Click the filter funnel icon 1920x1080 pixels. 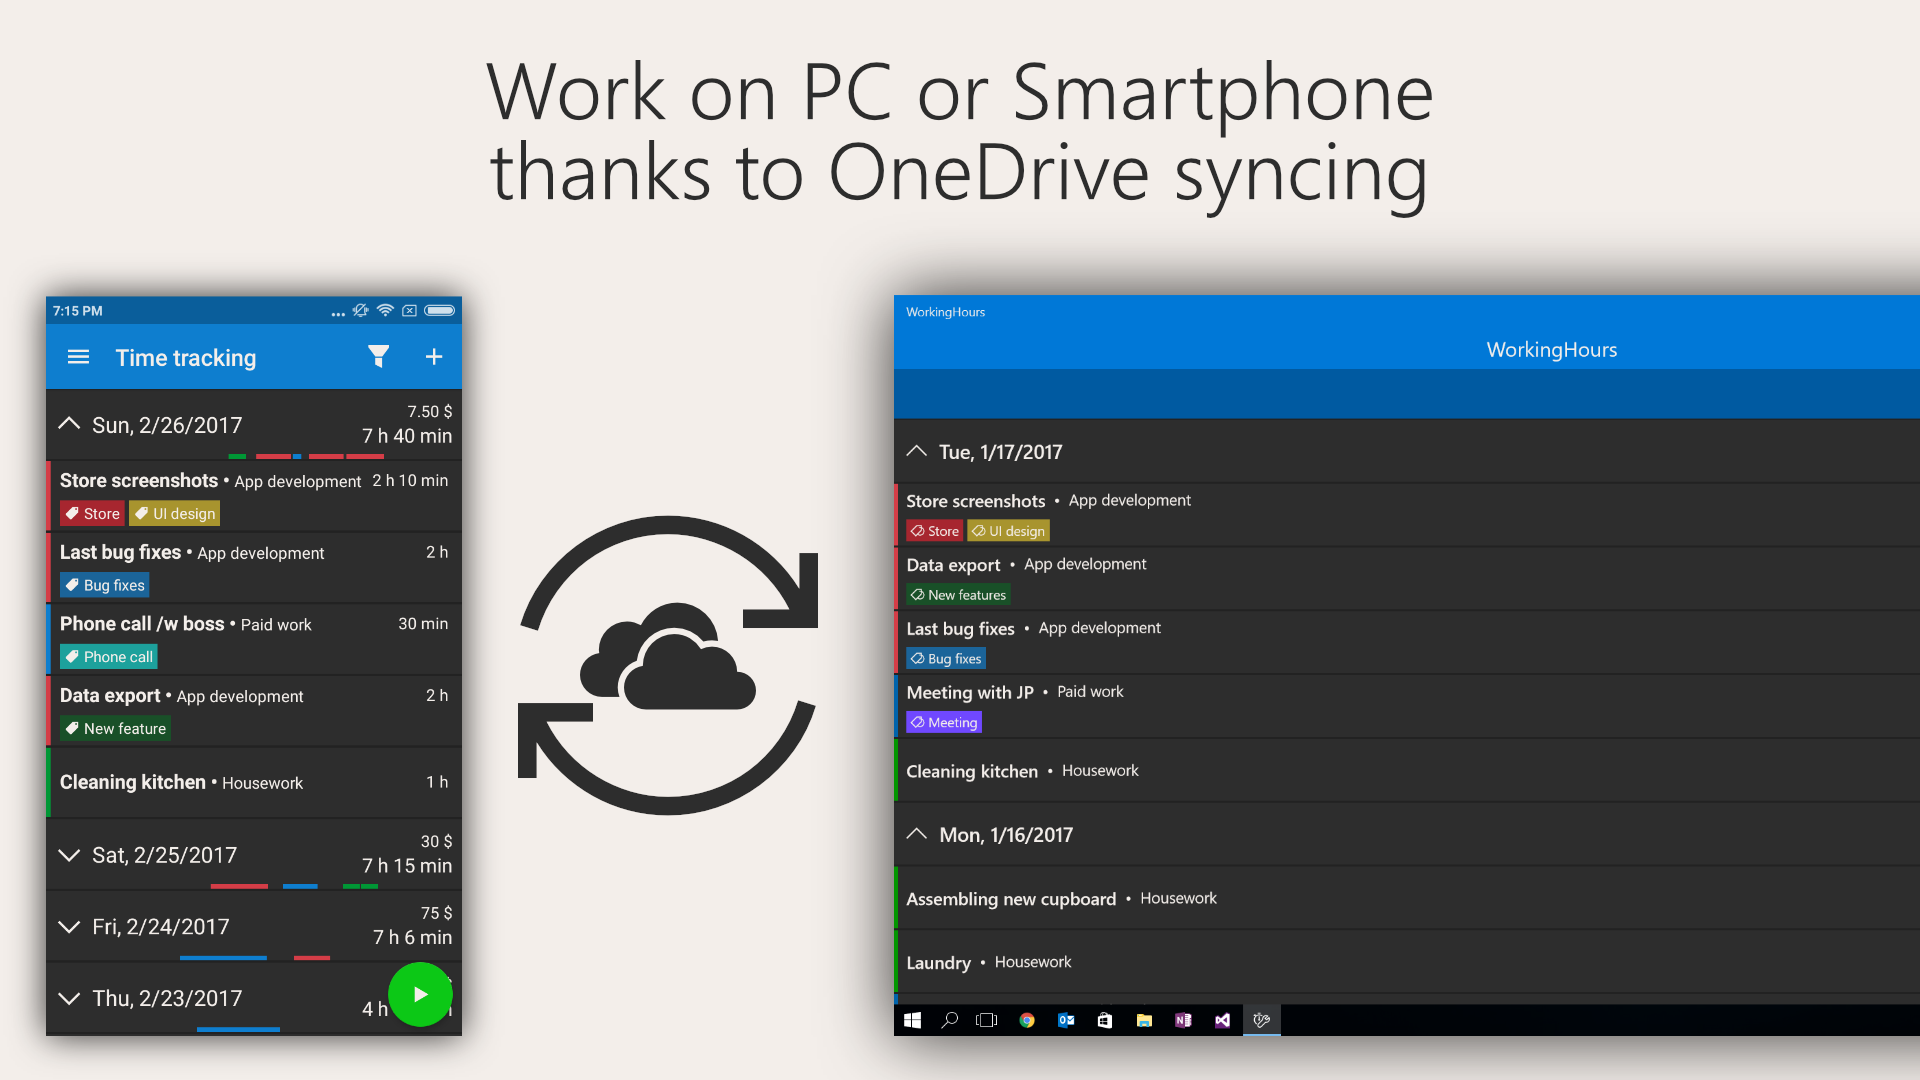tap(378, 357)
